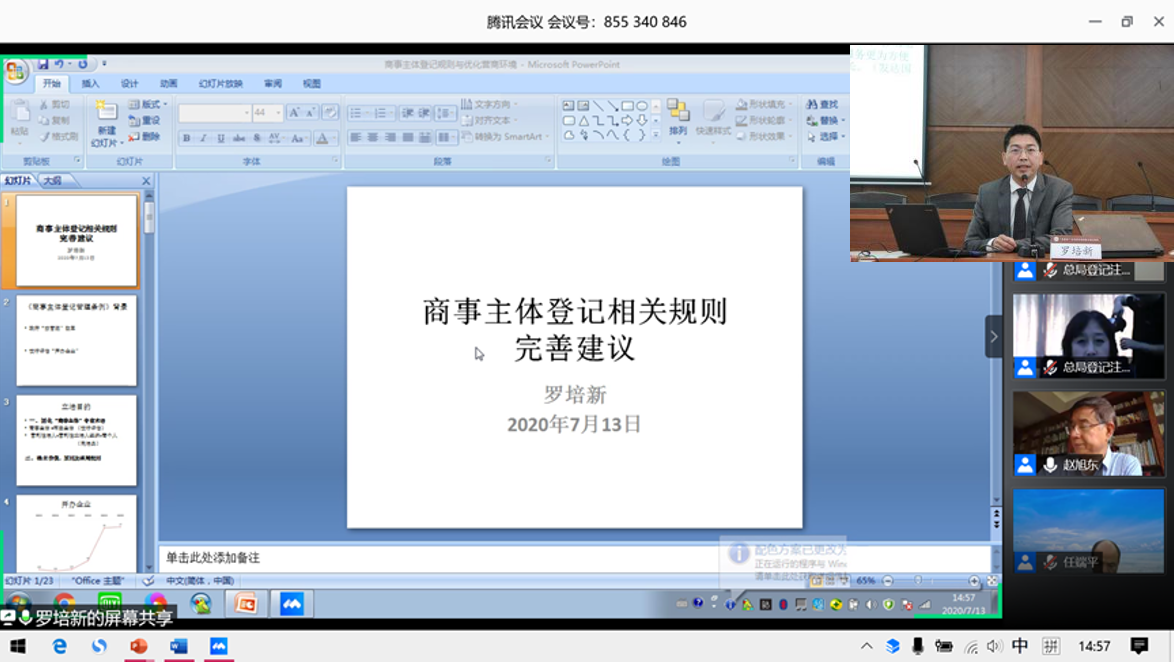Toggle align text right
Image resolution: width=1174 pixels, height=662 pixels.
[x=390, y=137]
